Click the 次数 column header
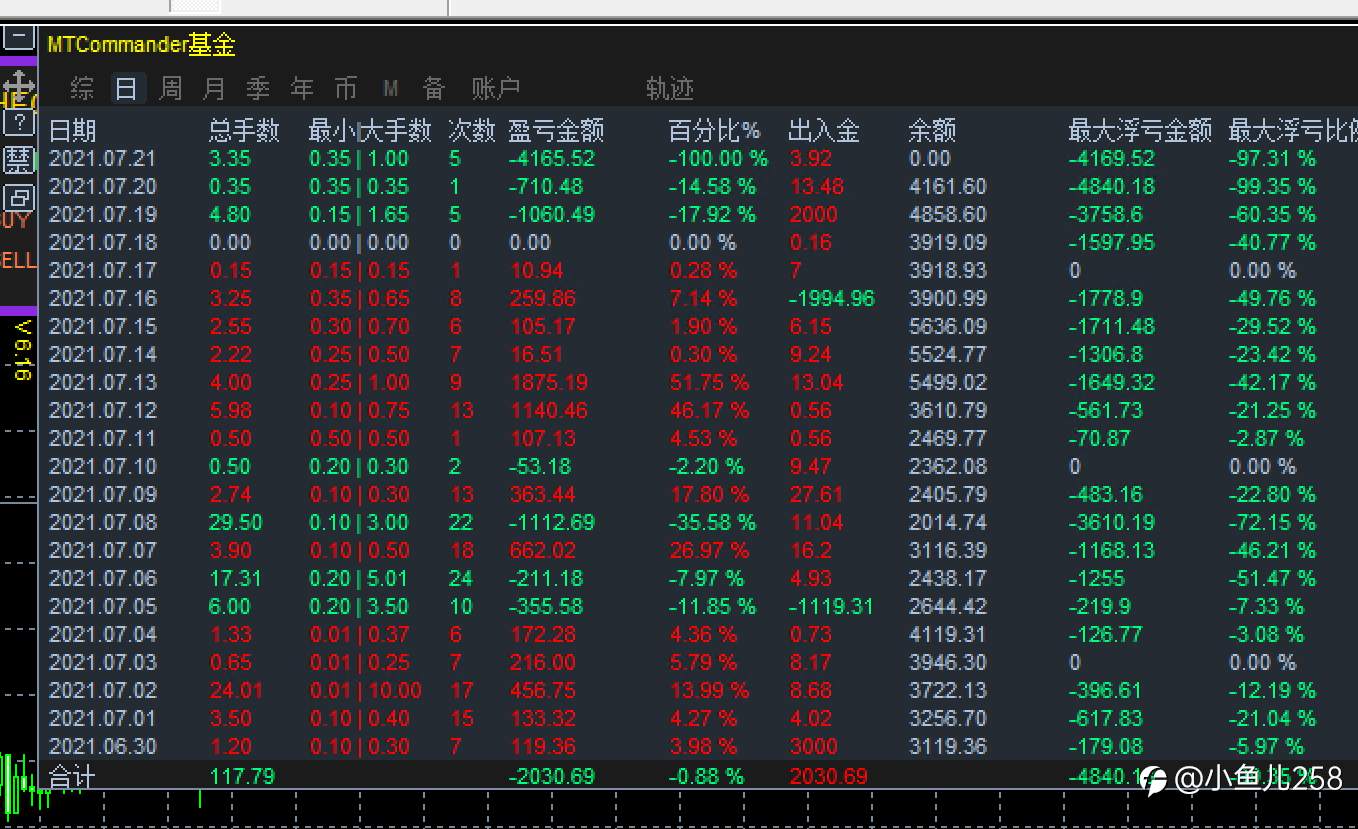Image resolution: width=1358 pixels, height=829 pixels. coord(472,131)
